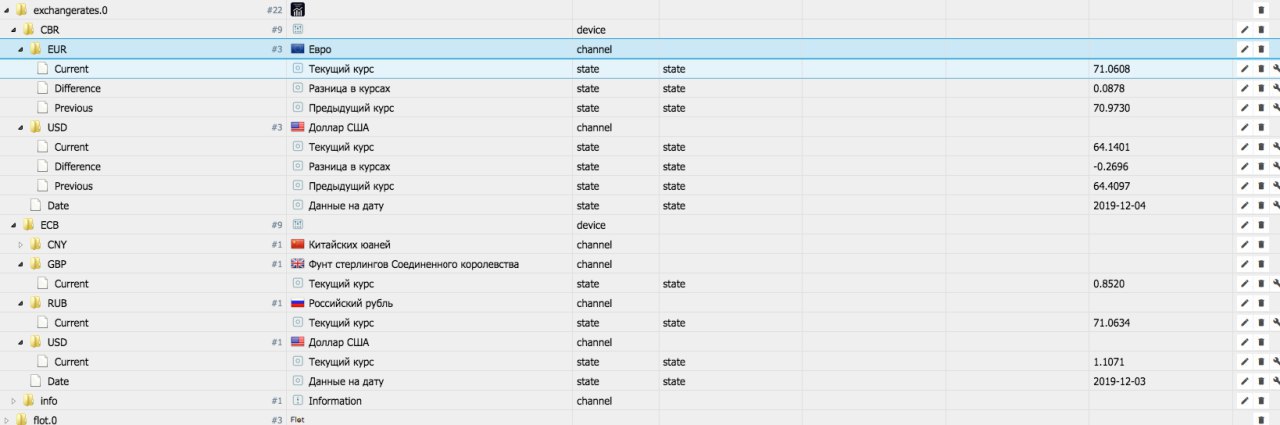
Task: Edit the state with value 64.1401
Action: click(x=1245, y=147)
